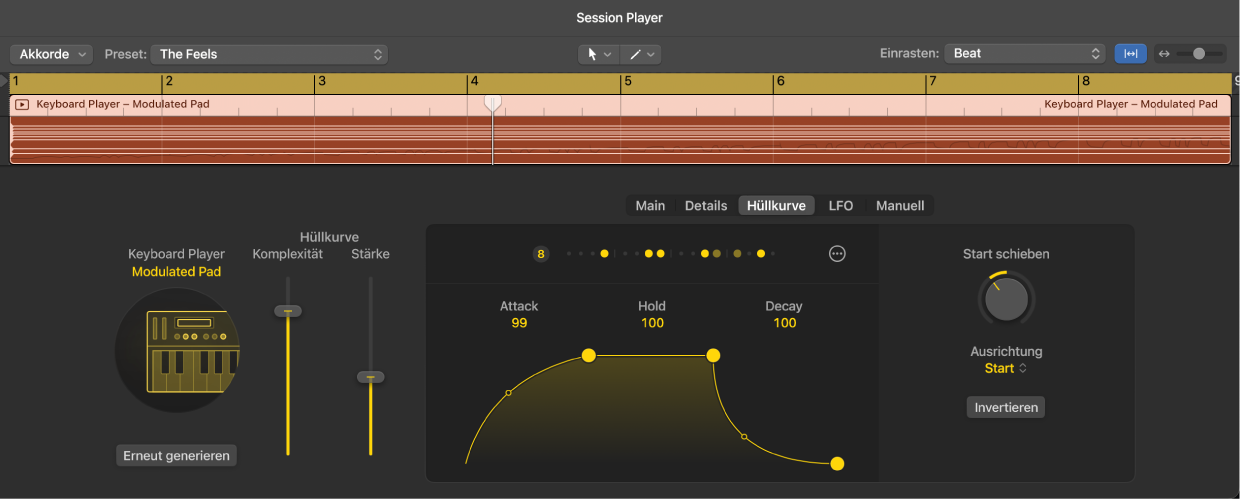Click the region play icon on Keyboard Player

22,104
